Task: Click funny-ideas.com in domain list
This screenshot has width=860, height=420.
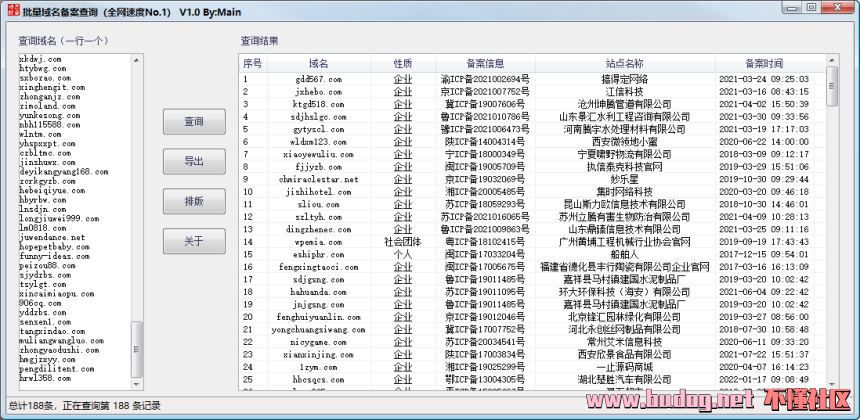Action: [54, 256]
